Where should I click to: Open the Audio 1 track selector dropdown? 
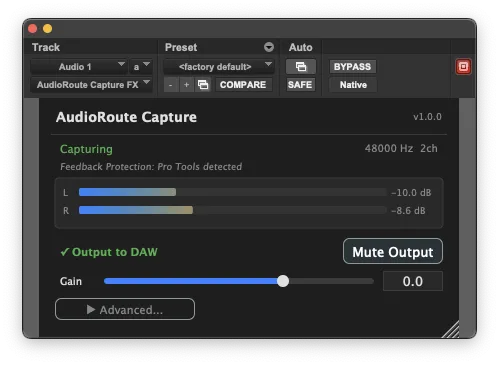78,67
